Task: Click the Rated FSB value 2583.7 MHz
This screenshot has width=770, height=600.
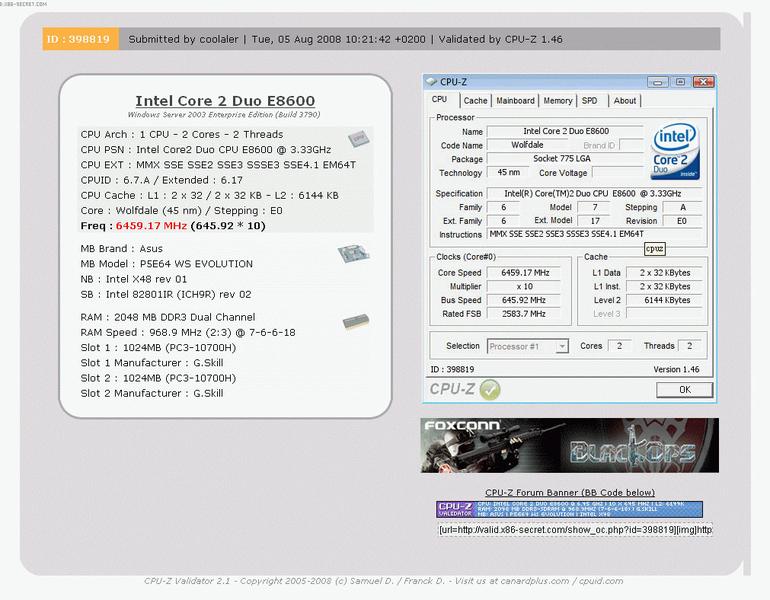Action: tap(525, 314)
